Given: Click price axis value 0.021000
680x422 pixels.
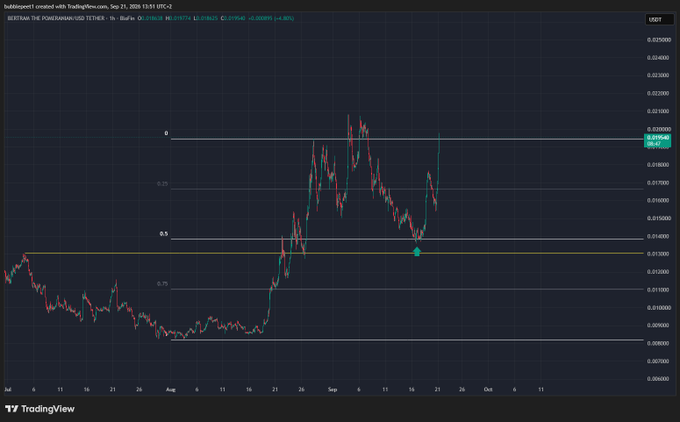Looking at the screenshot, I should (x=658, y=111).
